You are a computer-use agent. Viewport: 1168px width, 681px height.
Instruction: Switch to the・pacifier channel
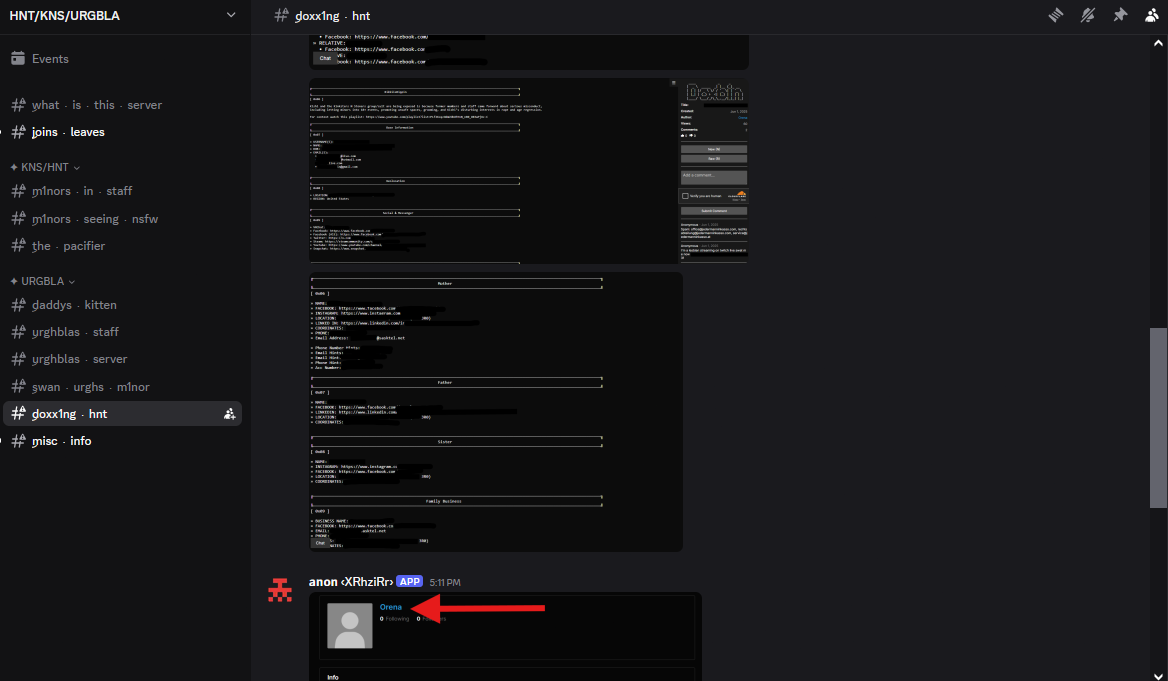123,246
